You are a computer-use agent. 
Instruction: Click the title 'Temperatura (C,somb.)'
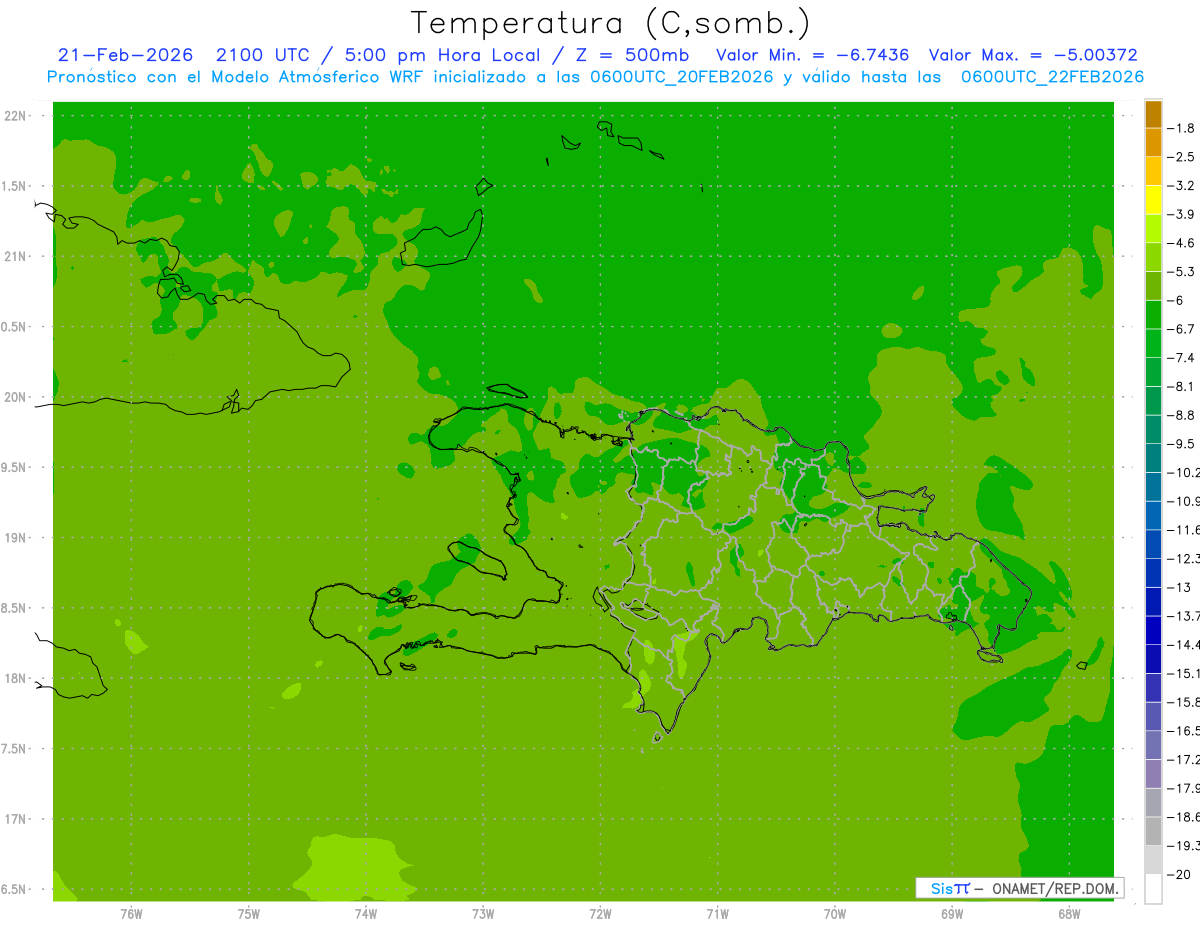pyautogui.click(x=611, y=23)
